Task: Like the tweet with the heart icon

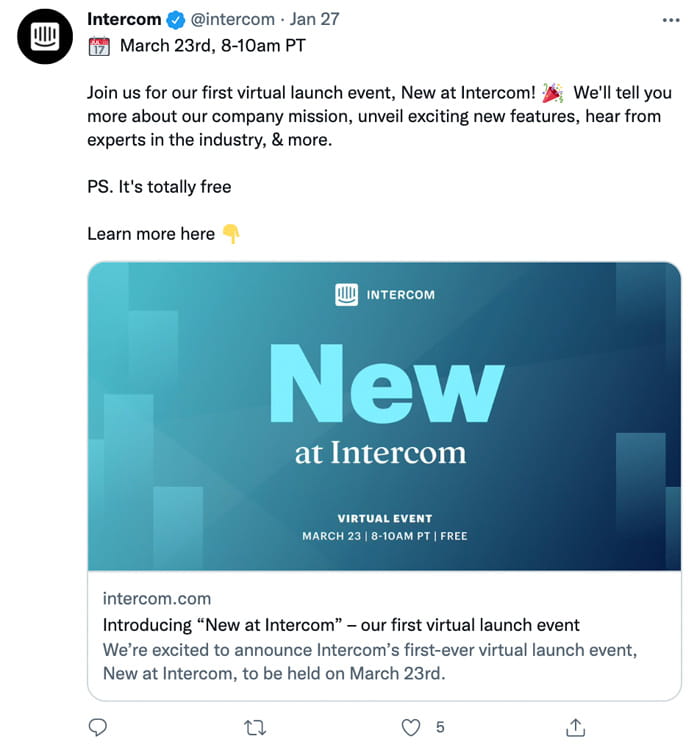Action: 410,727
